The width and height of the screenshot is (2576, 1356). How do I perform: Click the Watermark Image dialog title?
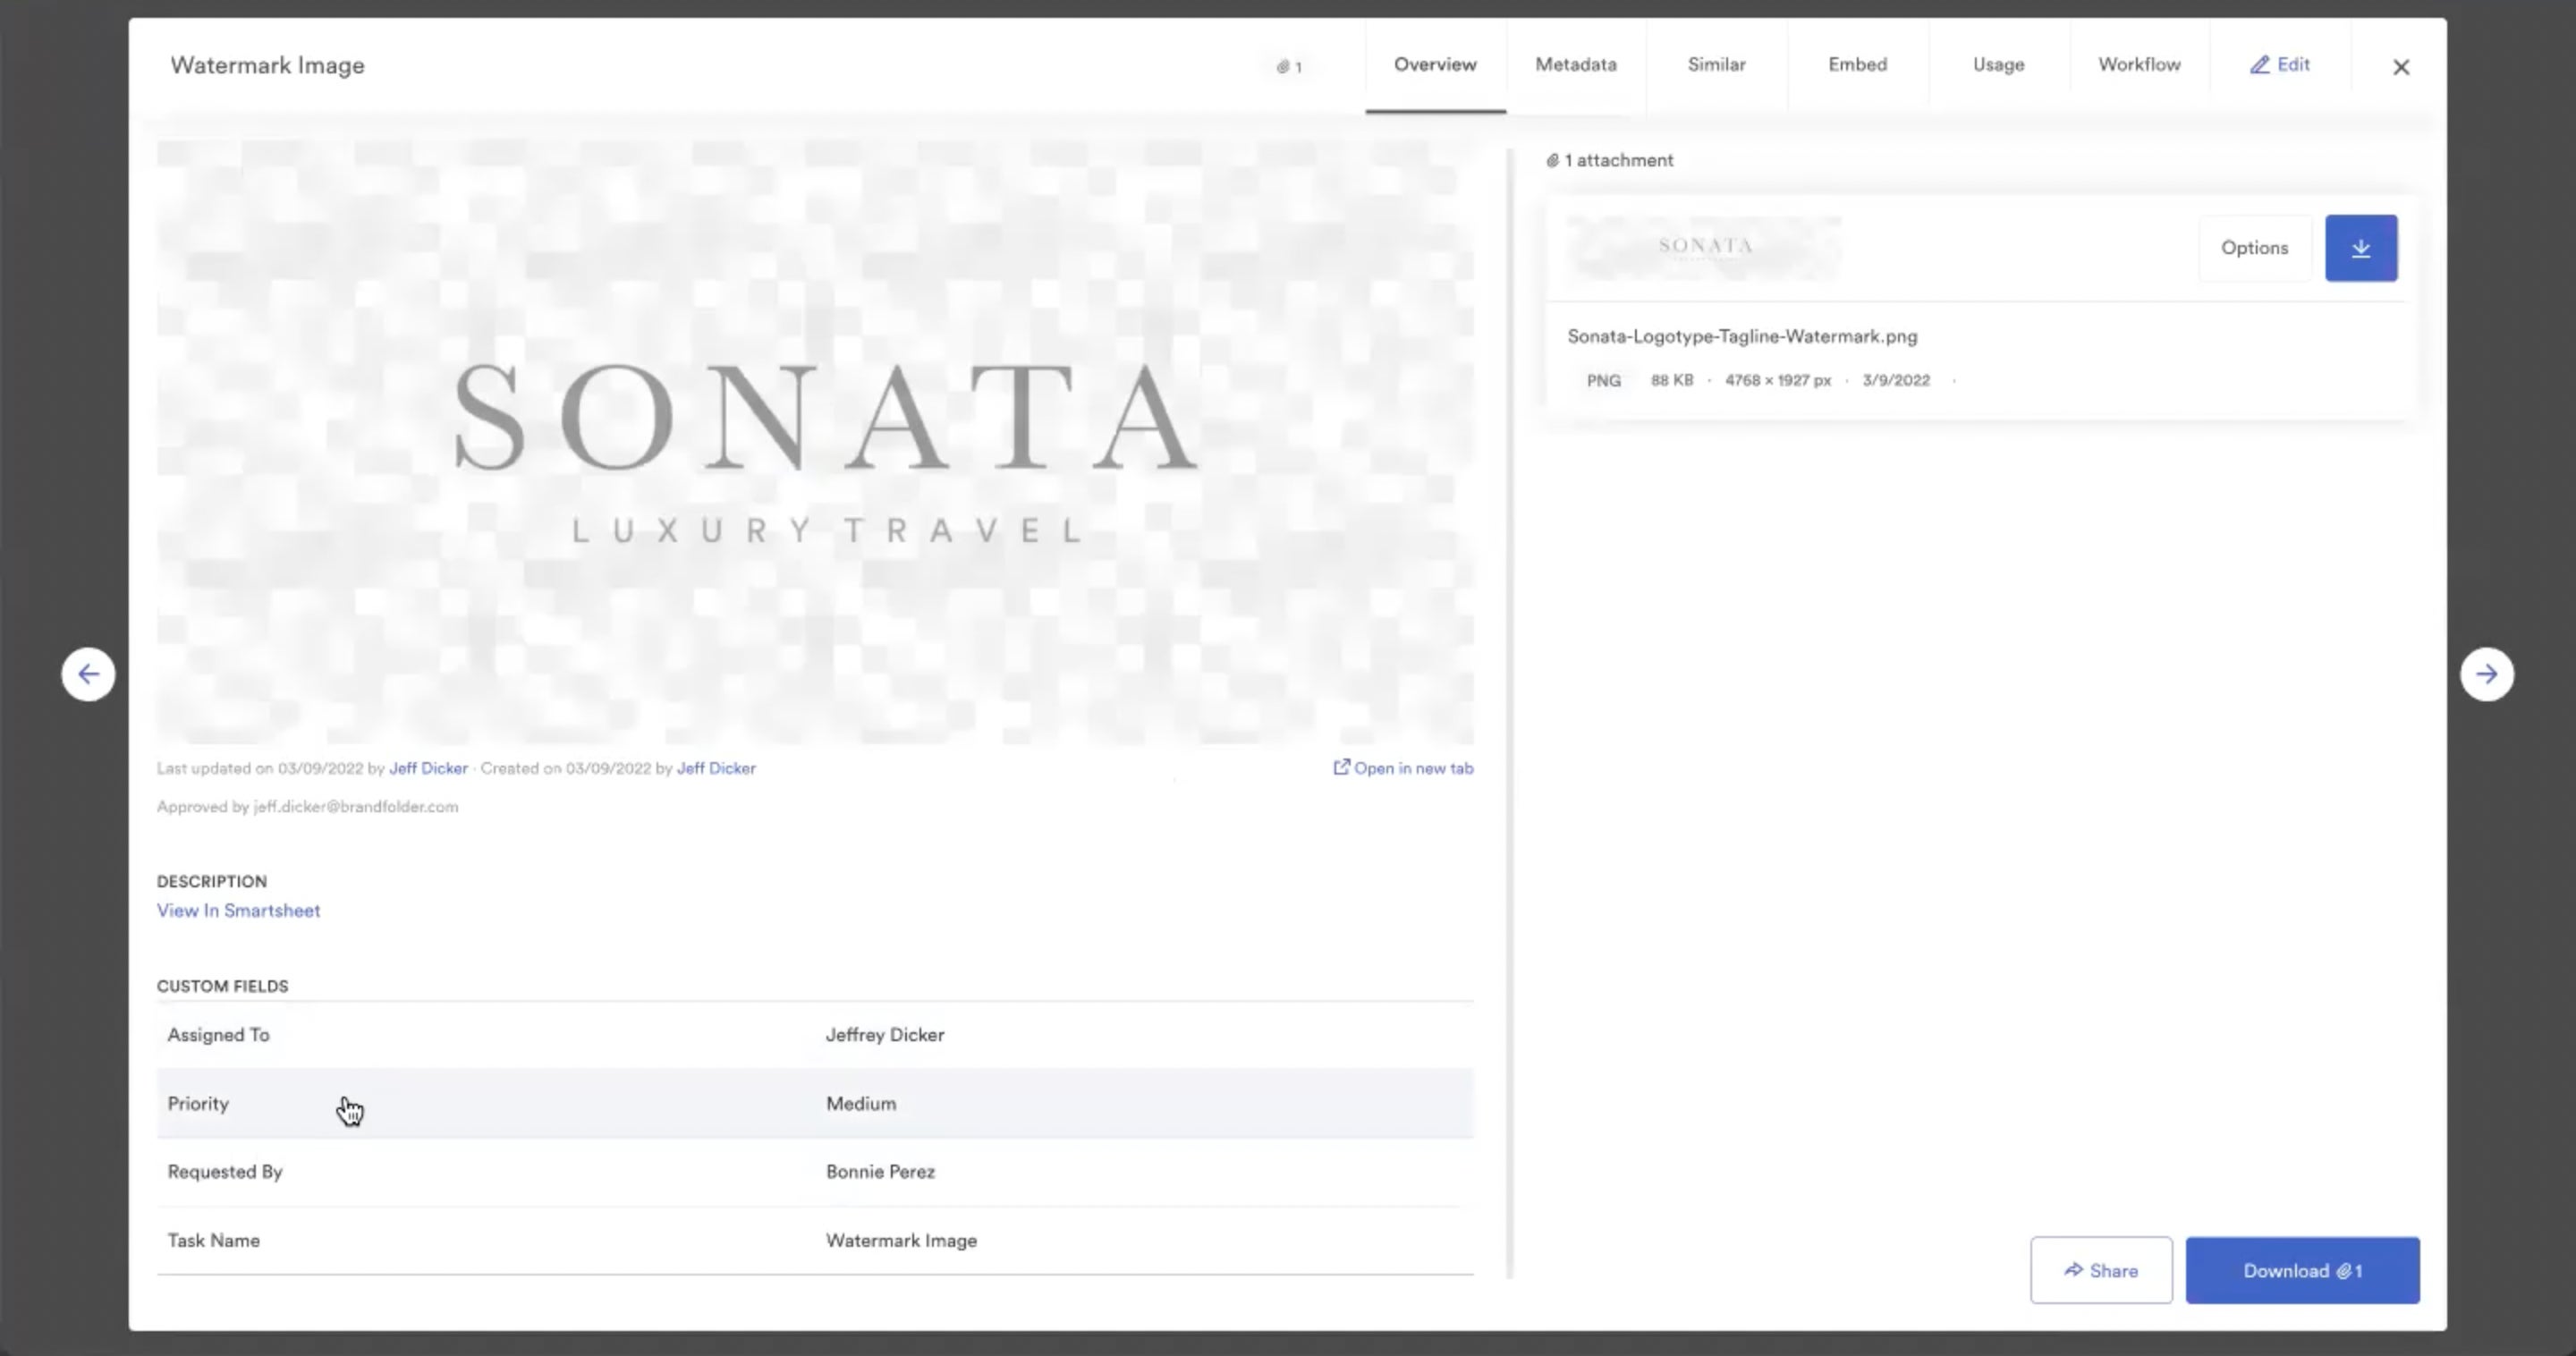[267, 66]
